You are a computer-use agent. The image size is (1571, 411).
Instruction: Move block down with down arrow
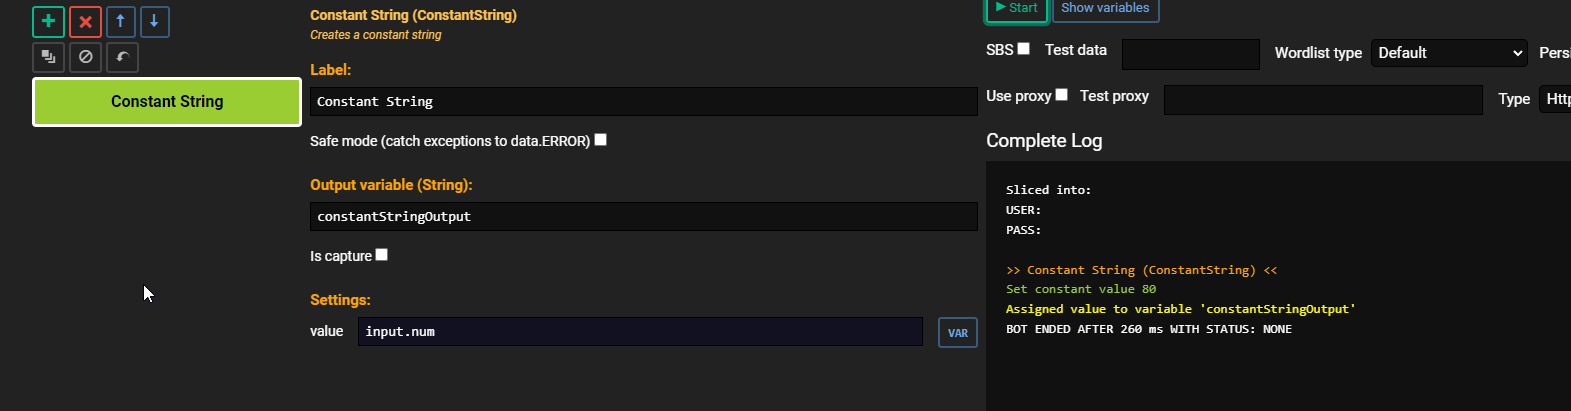(154, 21)
